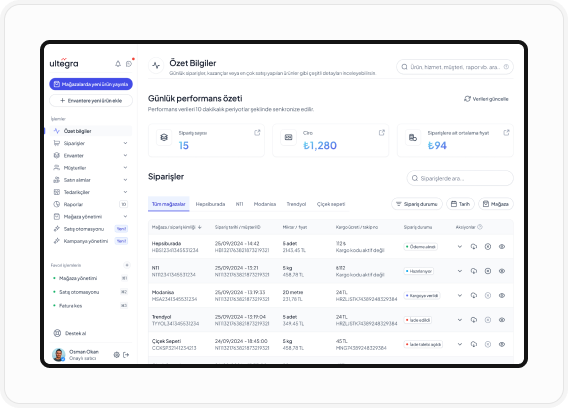Image resolution: width=568 pixels, height=408 pixels.
Task: Click the logout icon beside user name
Action: tap(126, 355)
